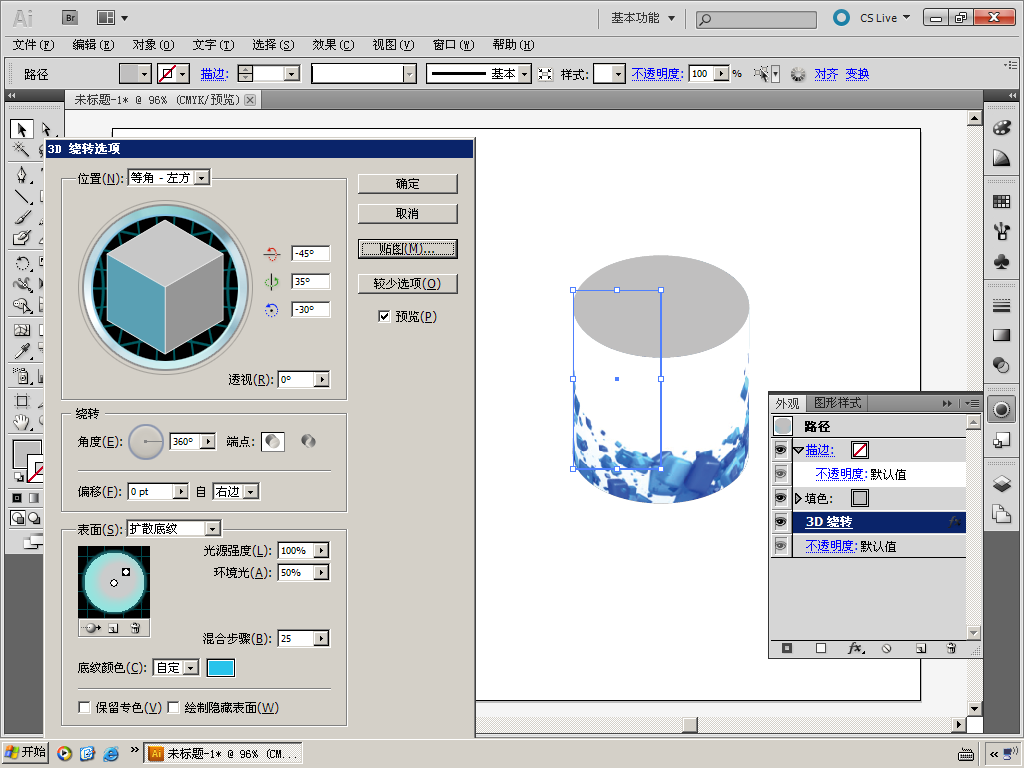Enable the 保留专色 checkbox

(85, 708)
